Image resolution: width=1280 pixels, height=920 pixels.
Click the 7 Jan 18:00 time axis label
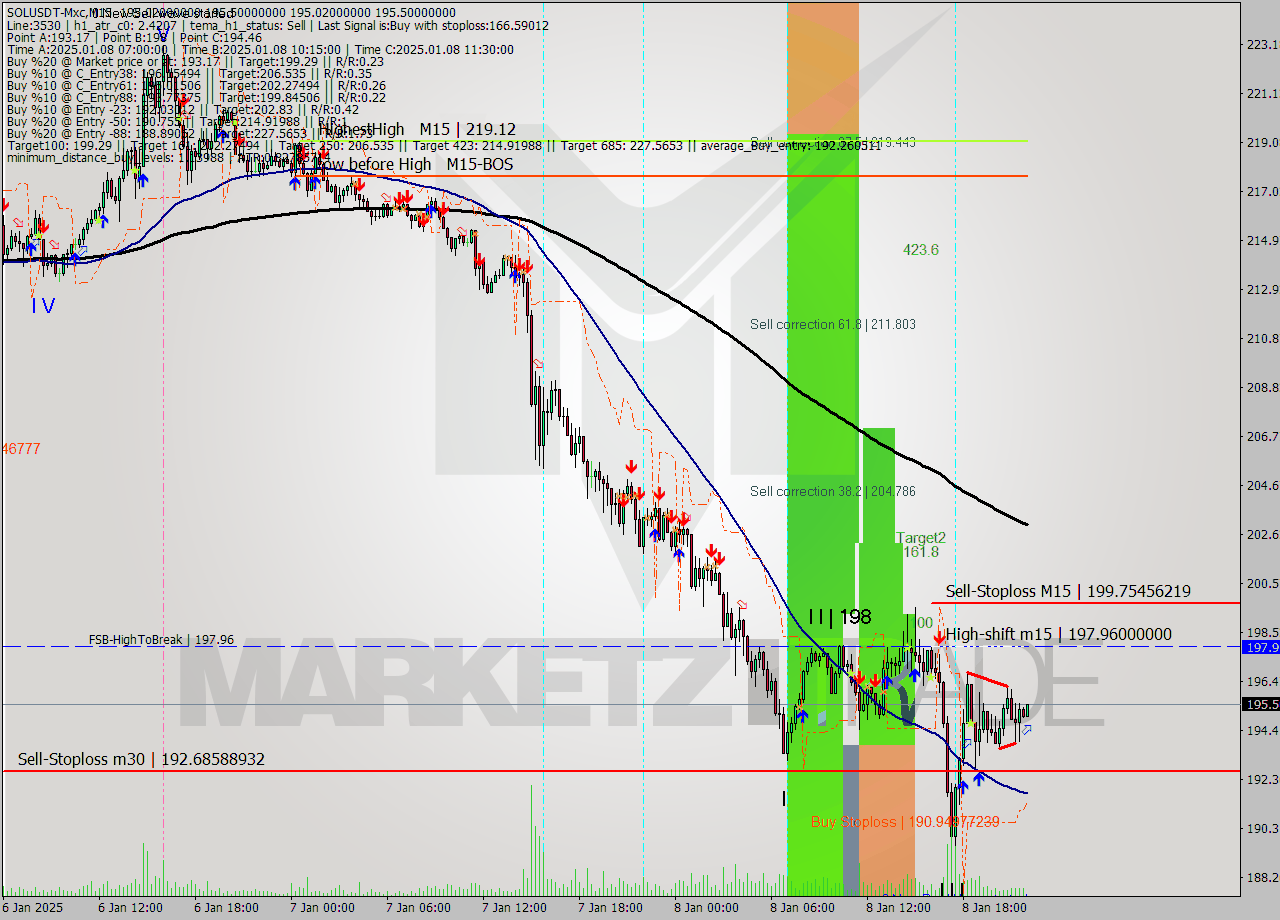(x=610, y=908)
